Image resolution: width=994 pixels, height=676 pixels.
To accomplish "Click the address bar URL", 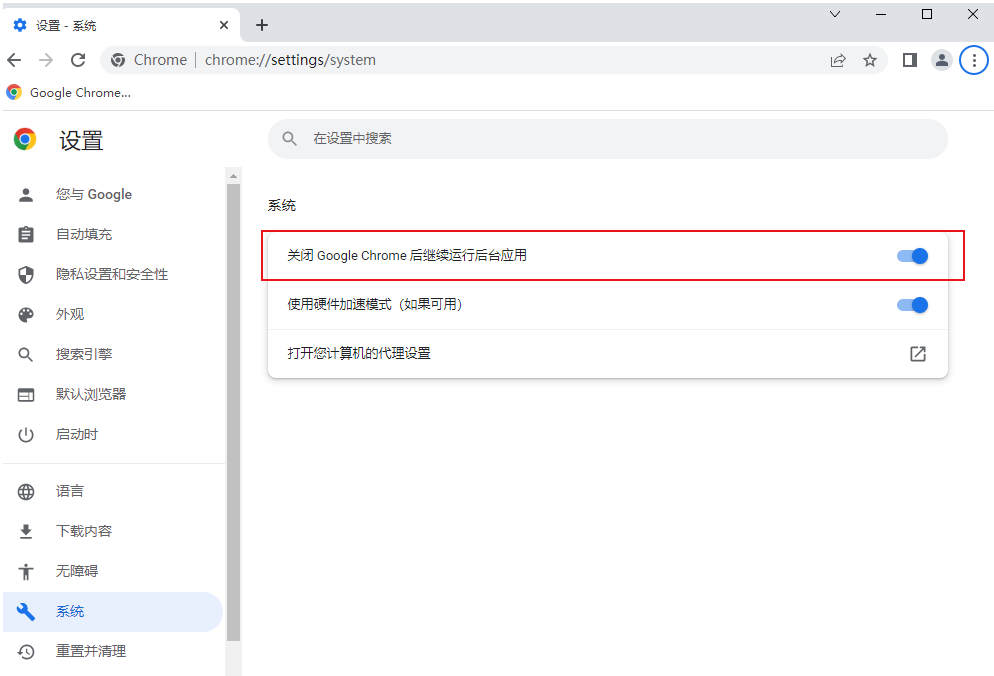I will click(290, 60).
